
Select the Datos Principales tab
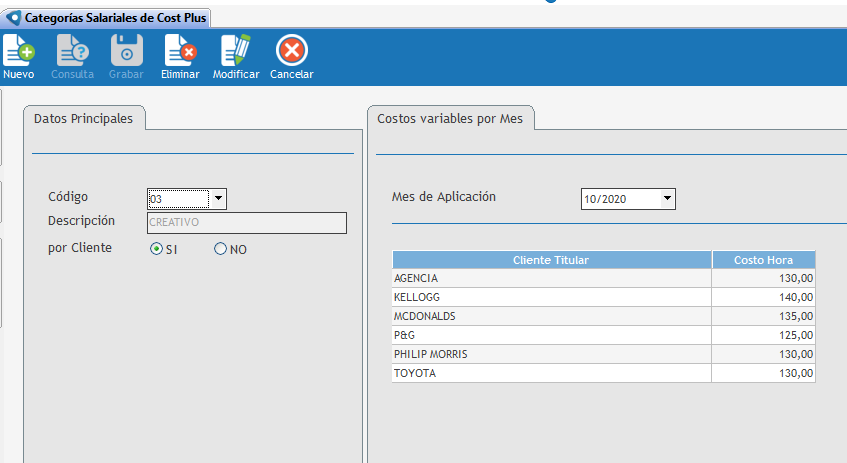point(84,118)
